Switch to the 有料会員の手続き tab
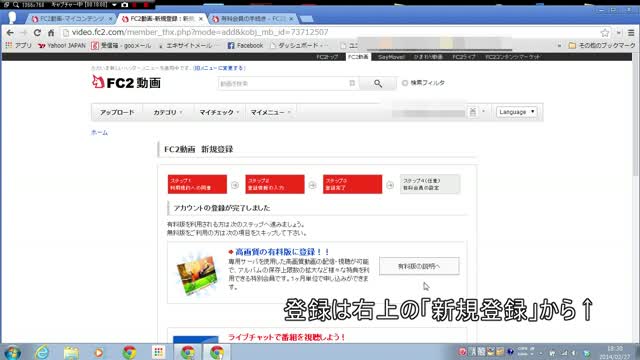Image resolution: width=640 pixels, height=360 pixels. tap(253, 19)
